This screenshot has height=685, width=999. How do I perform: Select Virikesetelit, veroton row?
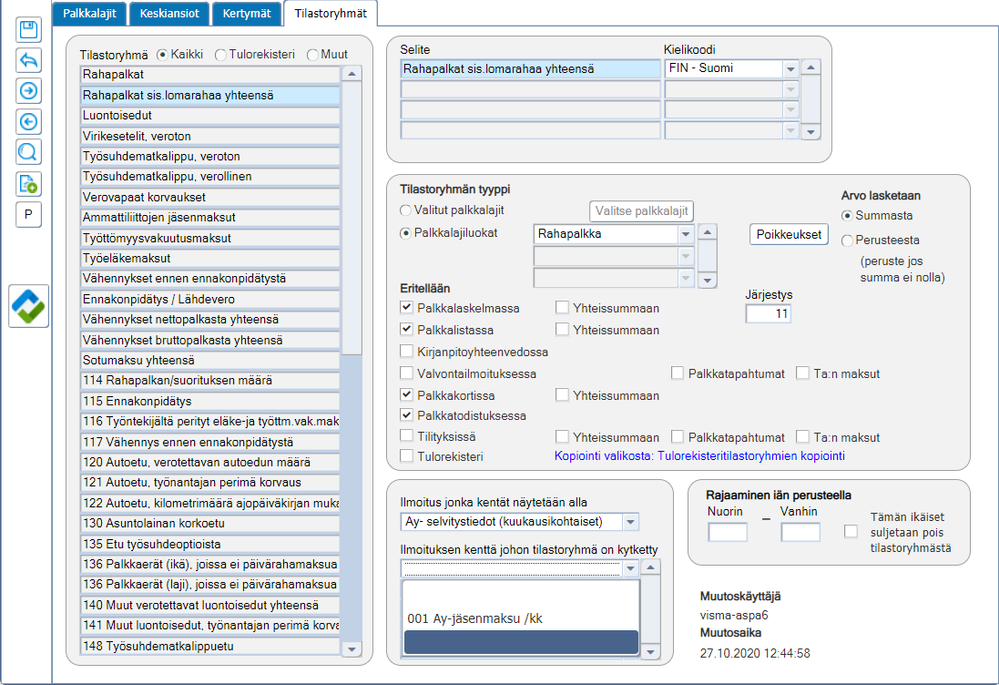tap(210, 136)
